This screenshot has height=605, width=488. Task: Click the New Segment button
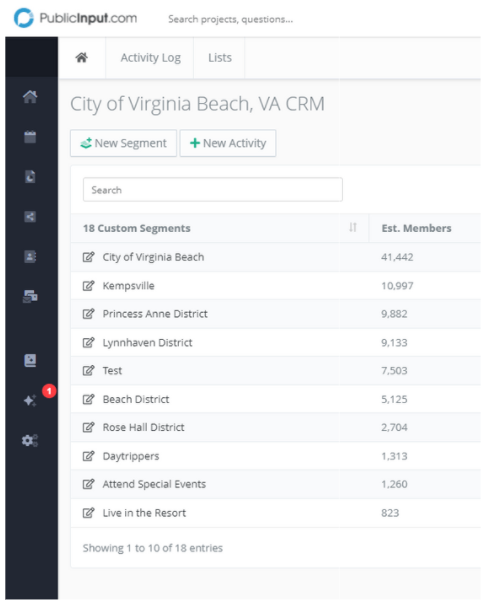123,143
